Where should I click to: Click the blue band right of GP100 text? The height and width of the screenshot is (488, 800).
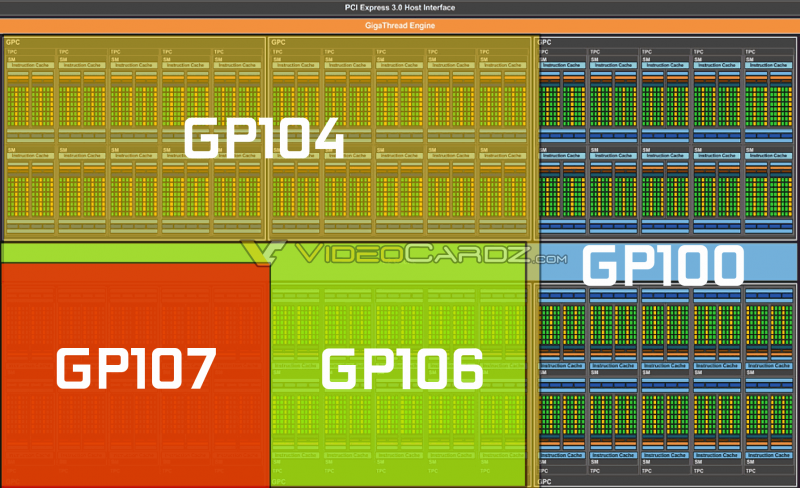coord(770,265)
